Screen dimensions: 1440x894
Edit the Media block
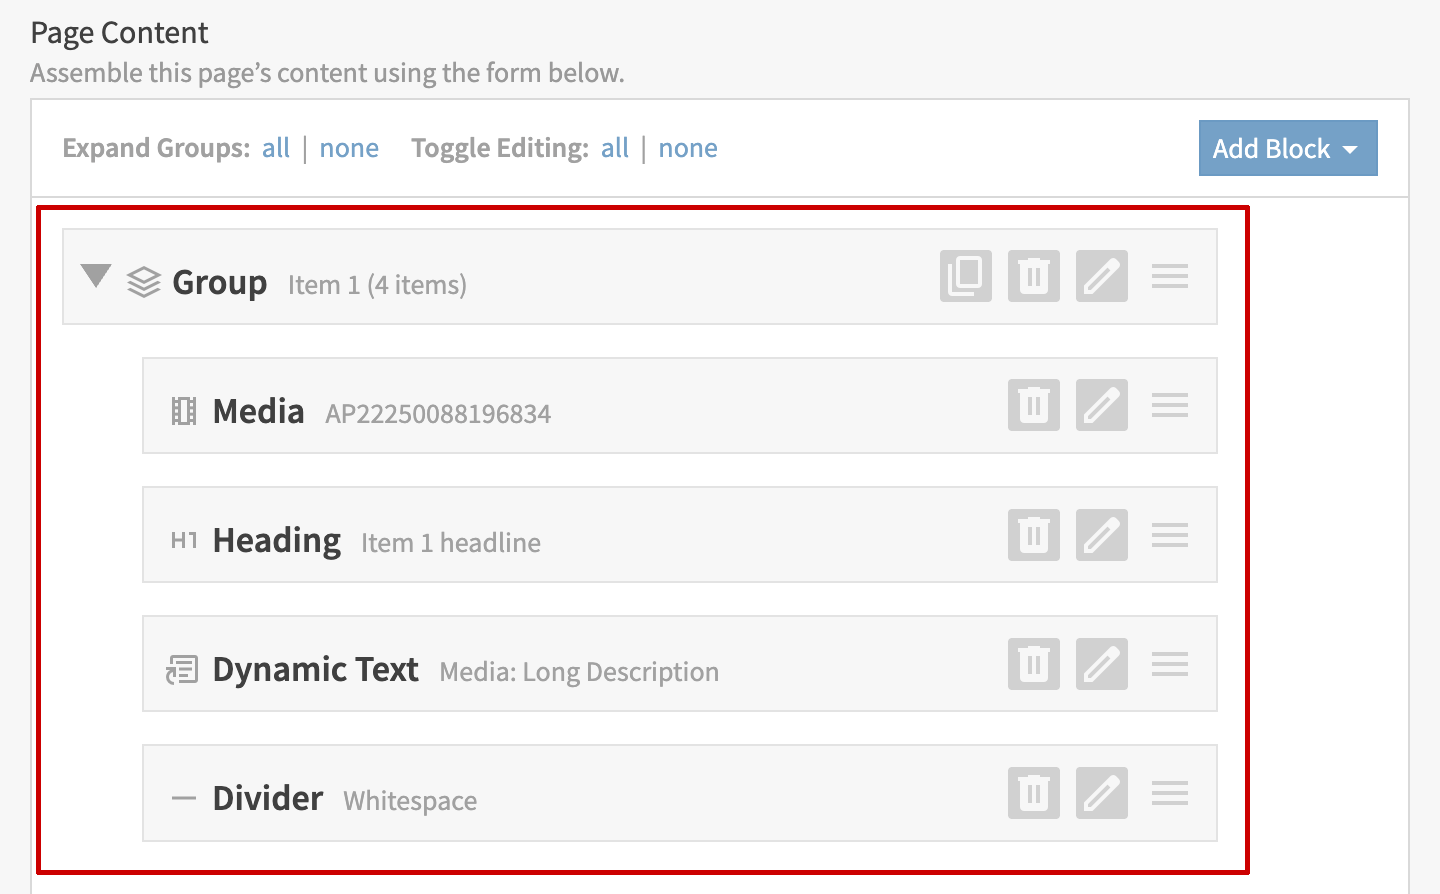(x=1101, y=405)
